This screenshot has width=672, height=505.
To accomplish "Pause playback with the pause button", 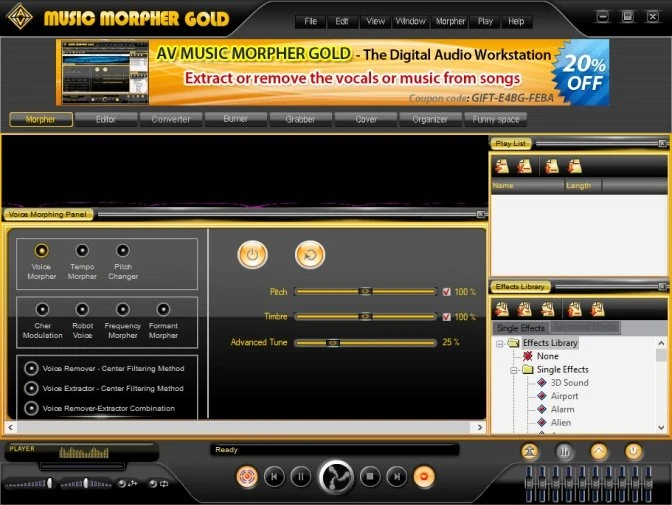I will (301, 476).
